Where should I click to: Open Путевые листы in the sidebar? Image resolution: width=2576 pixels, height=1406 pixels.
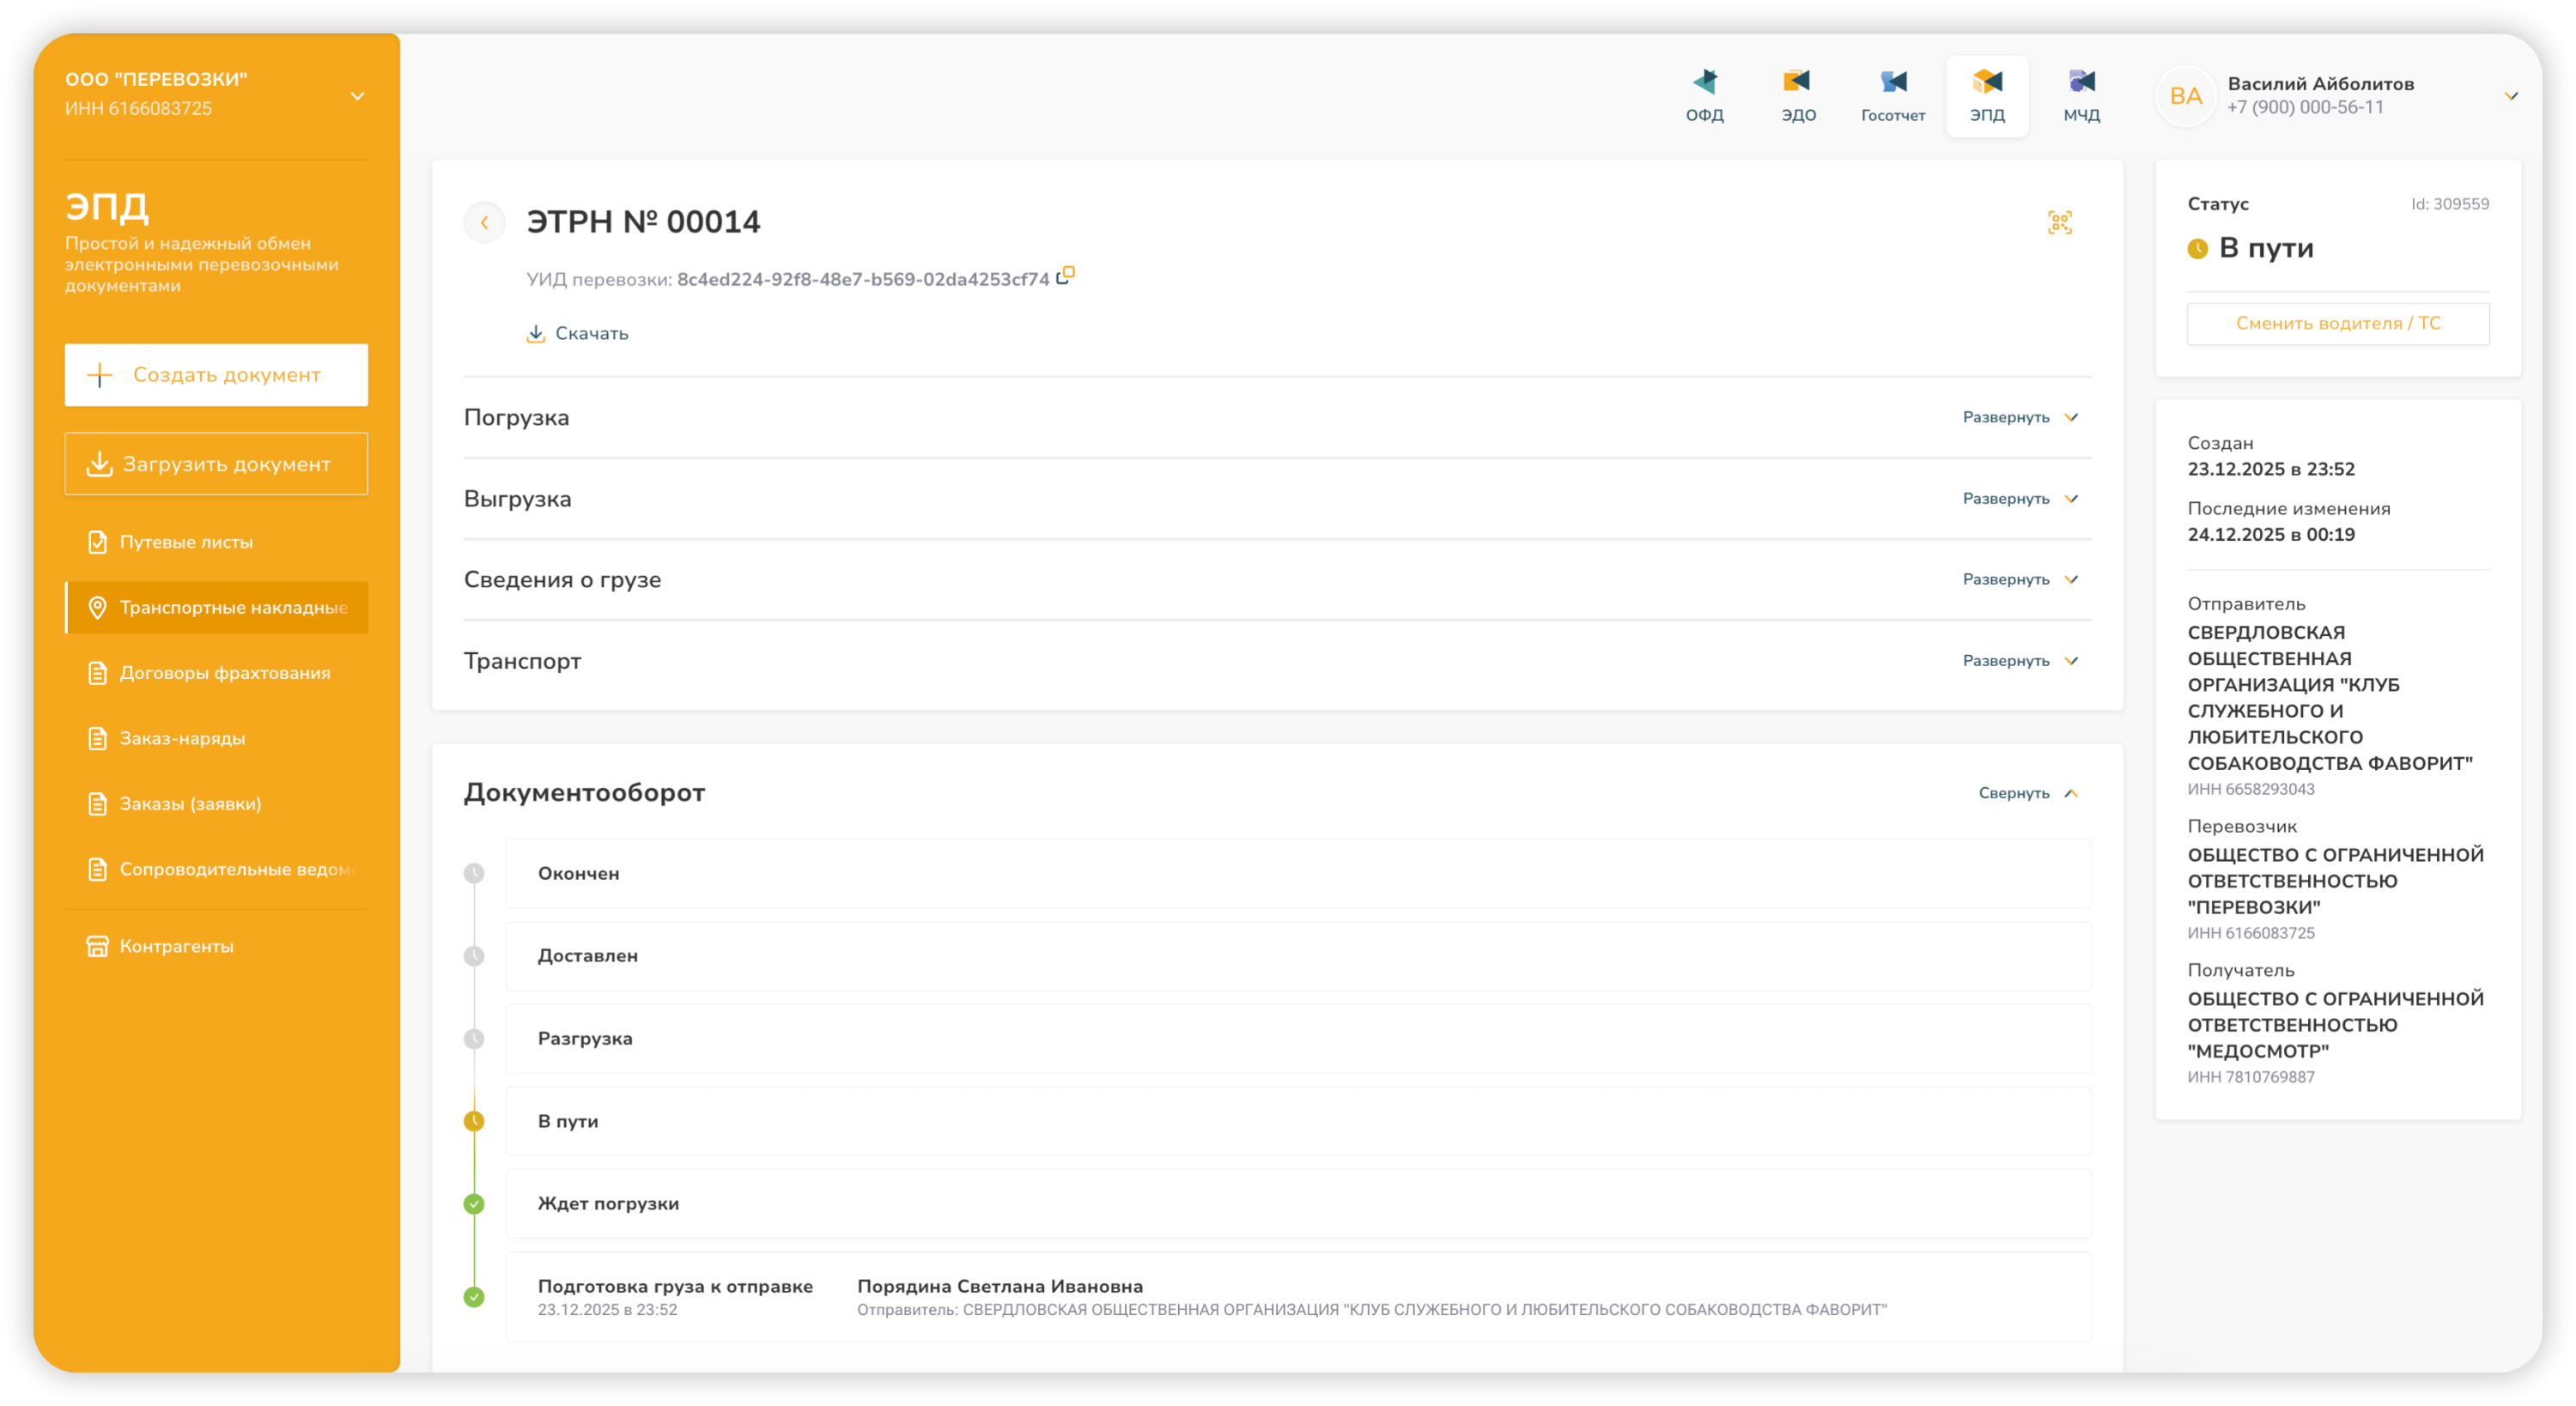pos(186,542)
